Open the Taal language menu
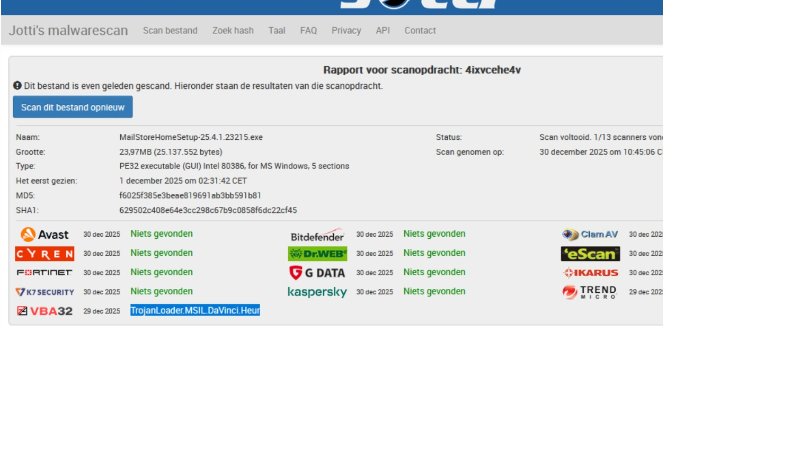The width and height of the screenshot is (800, 459). 277,31
